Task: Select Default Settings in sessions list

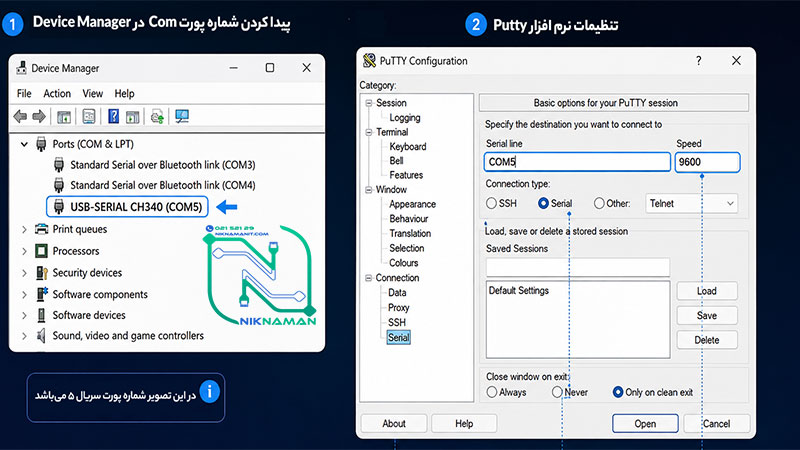Action: coord(518,290)
